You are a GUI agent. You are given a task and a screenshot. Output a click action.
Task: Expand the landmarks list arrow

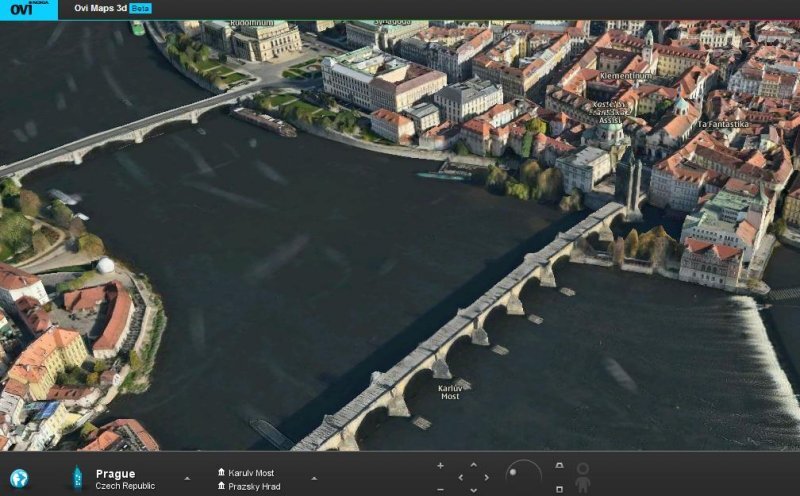tap(314, 479)
